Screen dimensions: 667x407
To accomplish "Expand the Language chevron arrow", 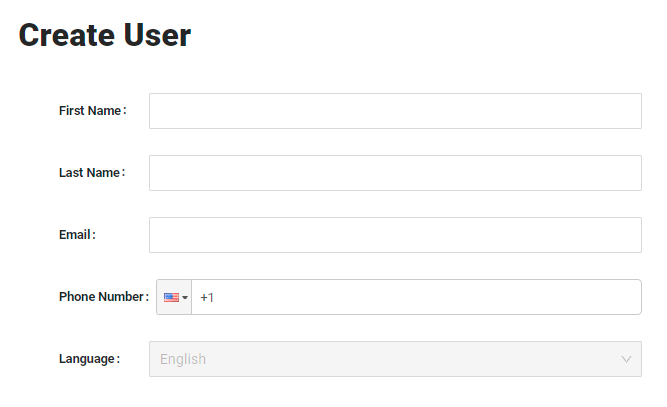I will (626, 359).
